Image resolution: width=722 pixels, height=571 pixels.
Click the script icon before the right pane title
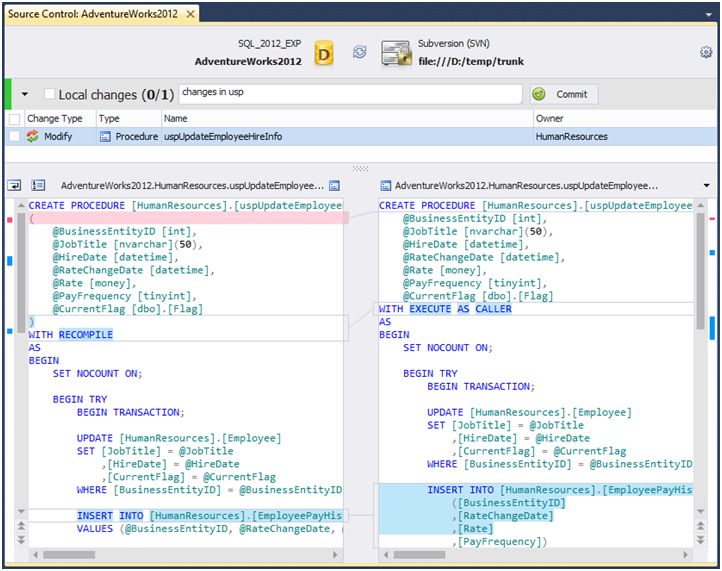tap(386, 186)
